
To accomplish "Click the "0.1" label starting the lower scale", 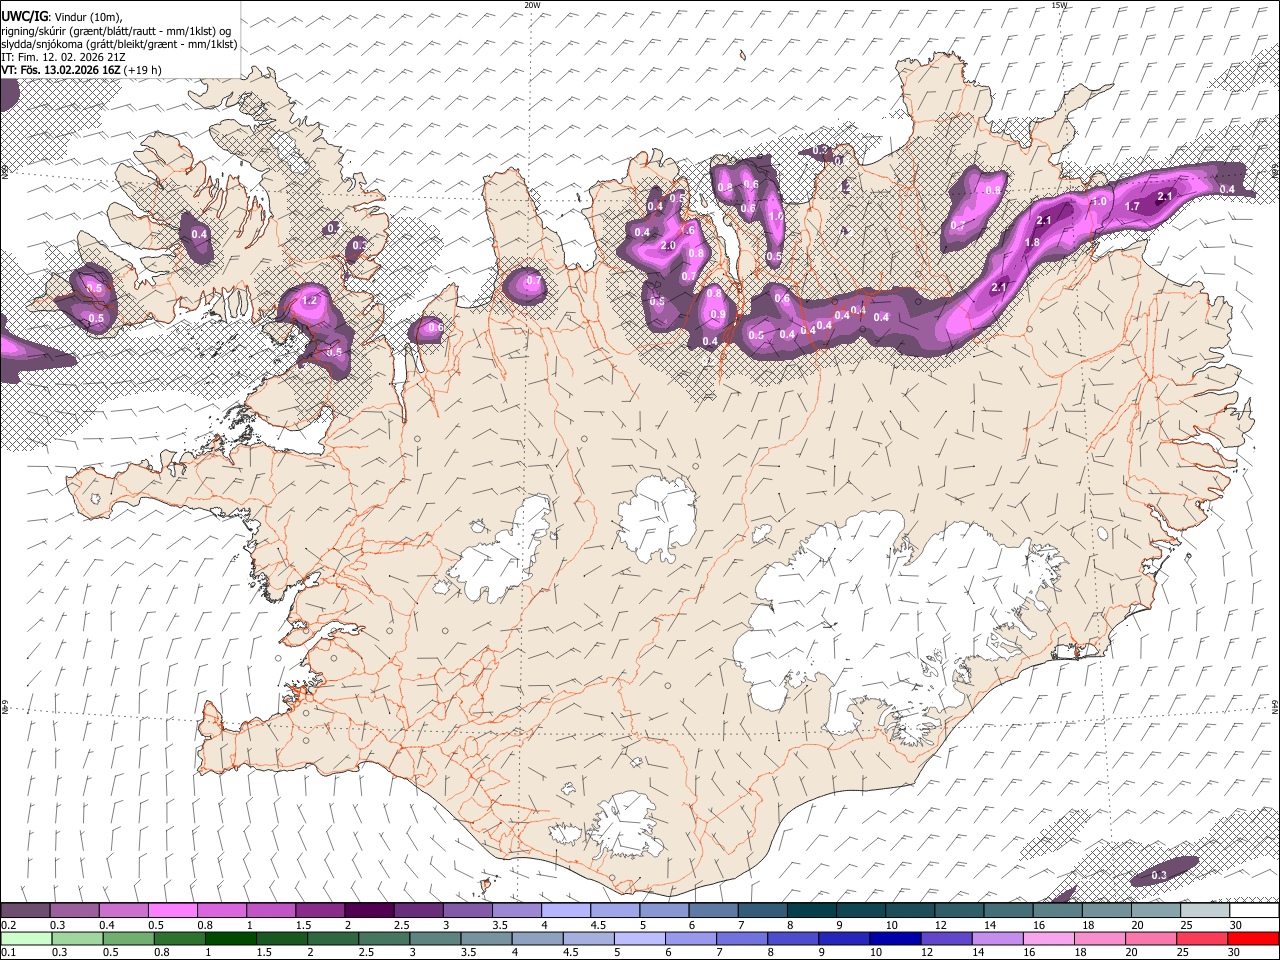I will 9,953.
